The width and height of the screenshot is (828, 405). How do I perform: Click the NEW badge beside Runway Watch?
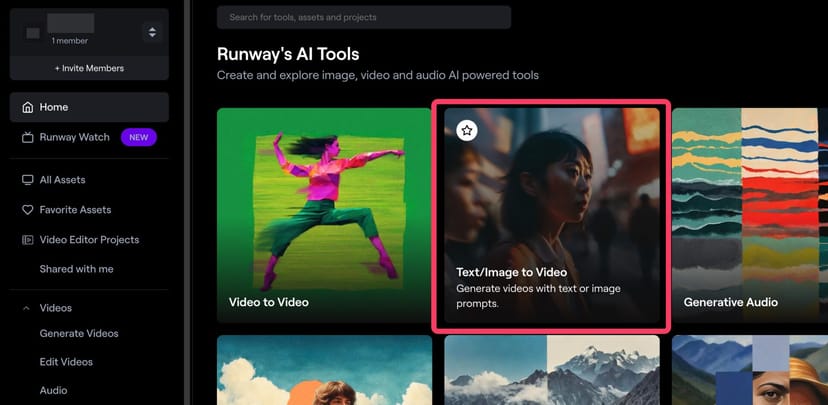[138, 137]
